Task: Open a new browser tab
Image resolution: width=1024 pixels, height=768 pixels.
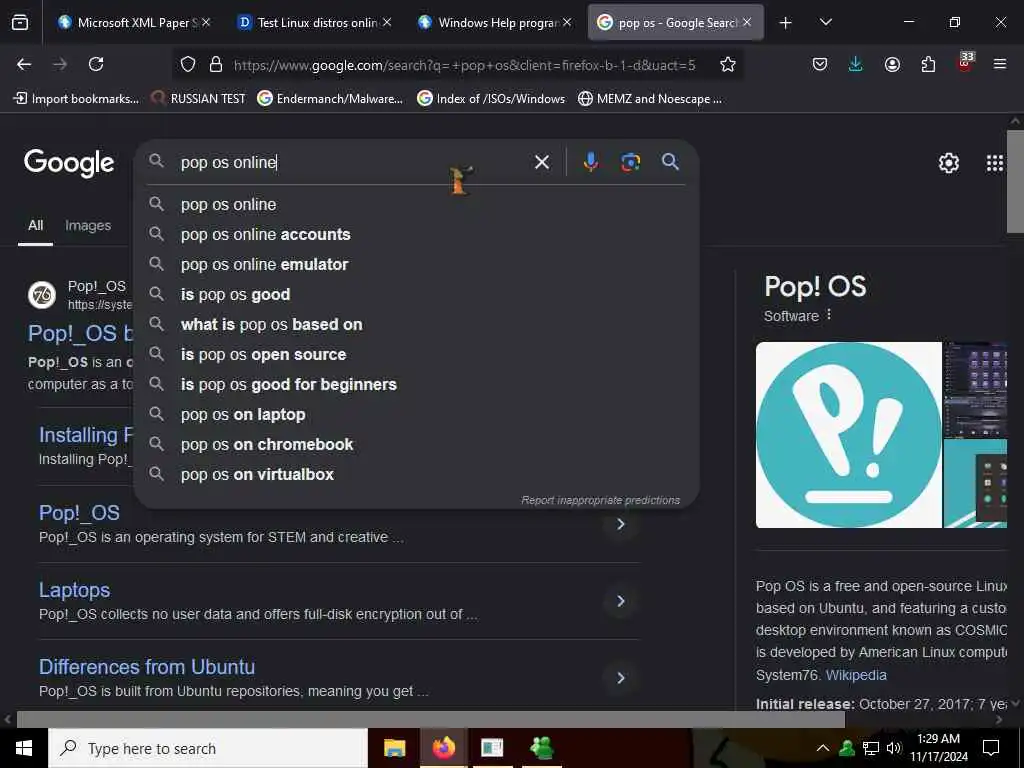Action: click(x=786, y=23)
